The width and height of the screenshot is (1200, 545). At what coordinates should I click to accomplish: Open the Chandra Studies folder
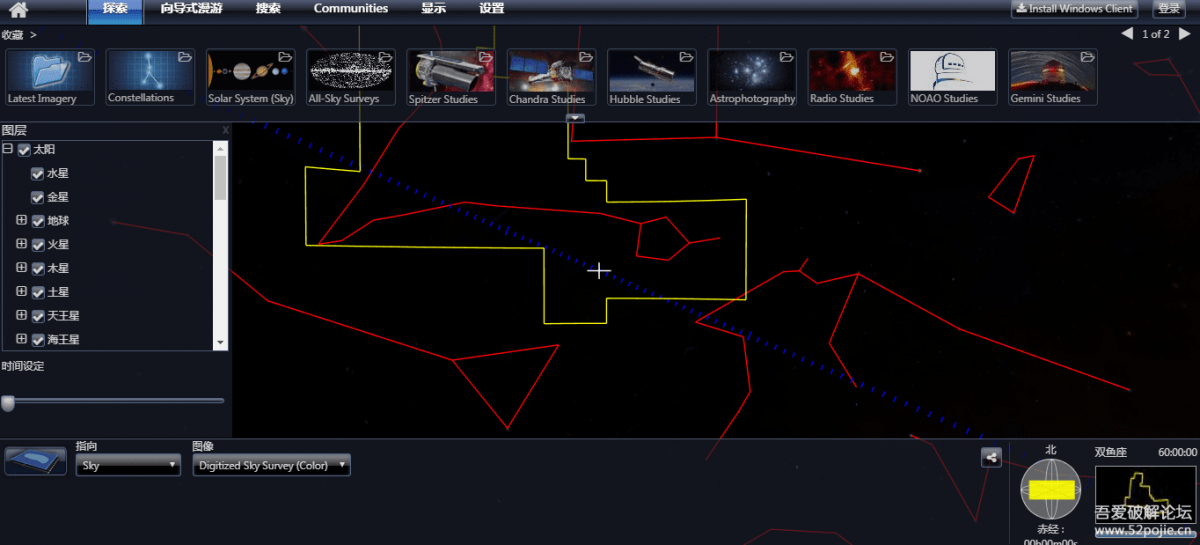coord(551,77)
